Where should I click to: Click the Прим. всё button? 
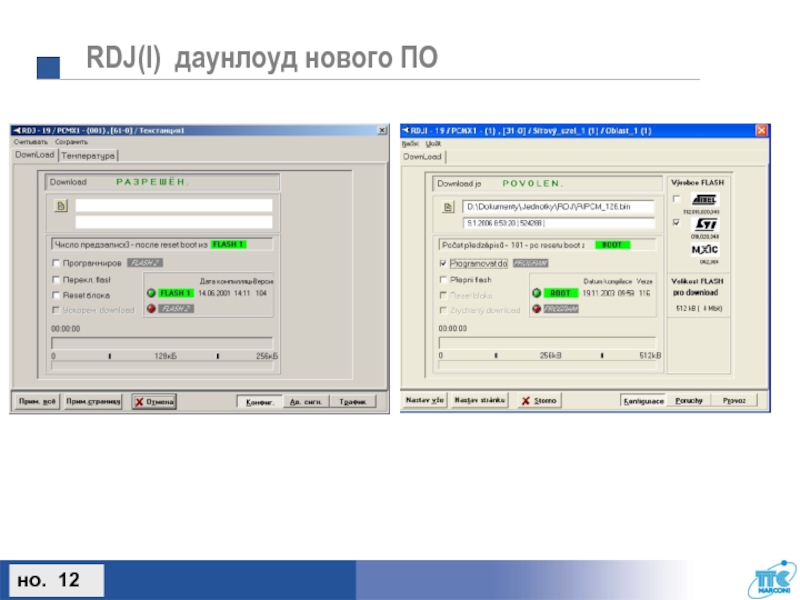point(37,402)
